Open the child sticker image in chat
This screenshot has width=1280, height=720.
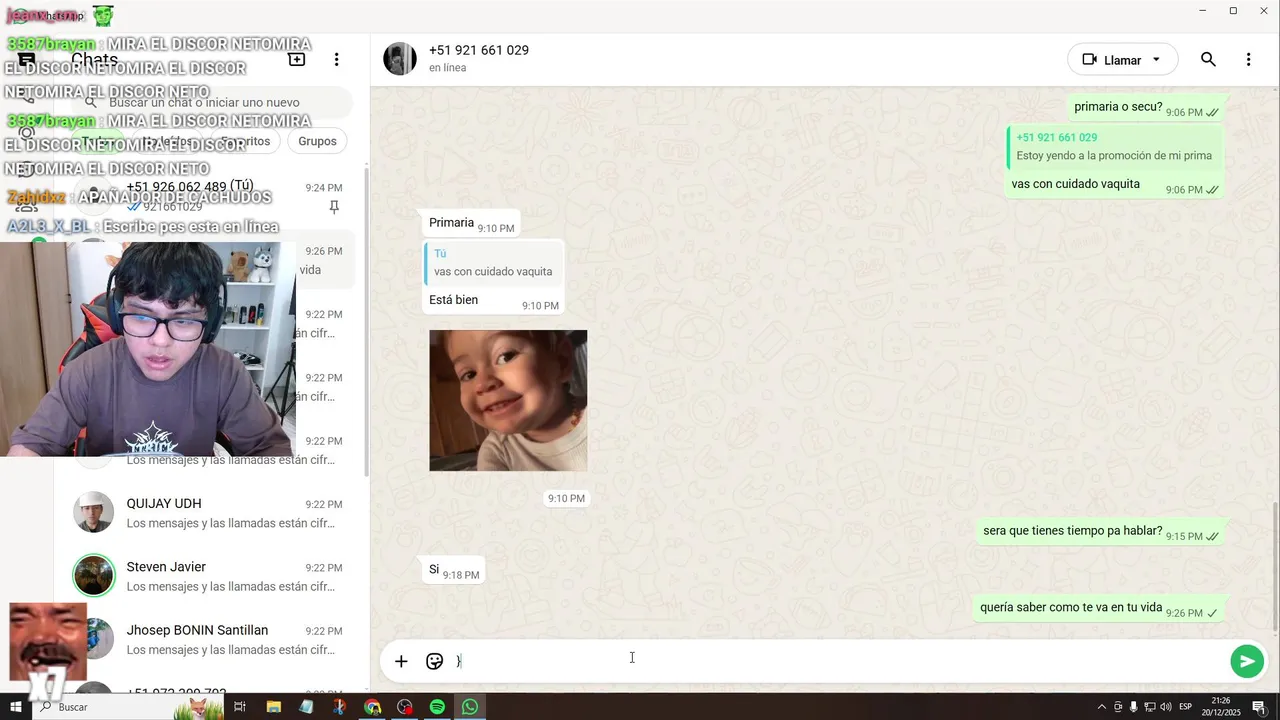click(508, 400)
